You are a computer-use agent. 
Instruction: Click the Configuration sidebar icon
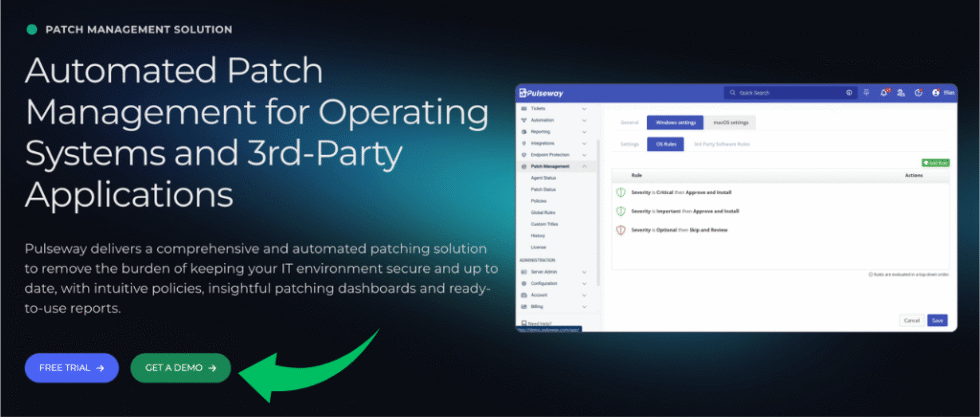pos(524,283)
